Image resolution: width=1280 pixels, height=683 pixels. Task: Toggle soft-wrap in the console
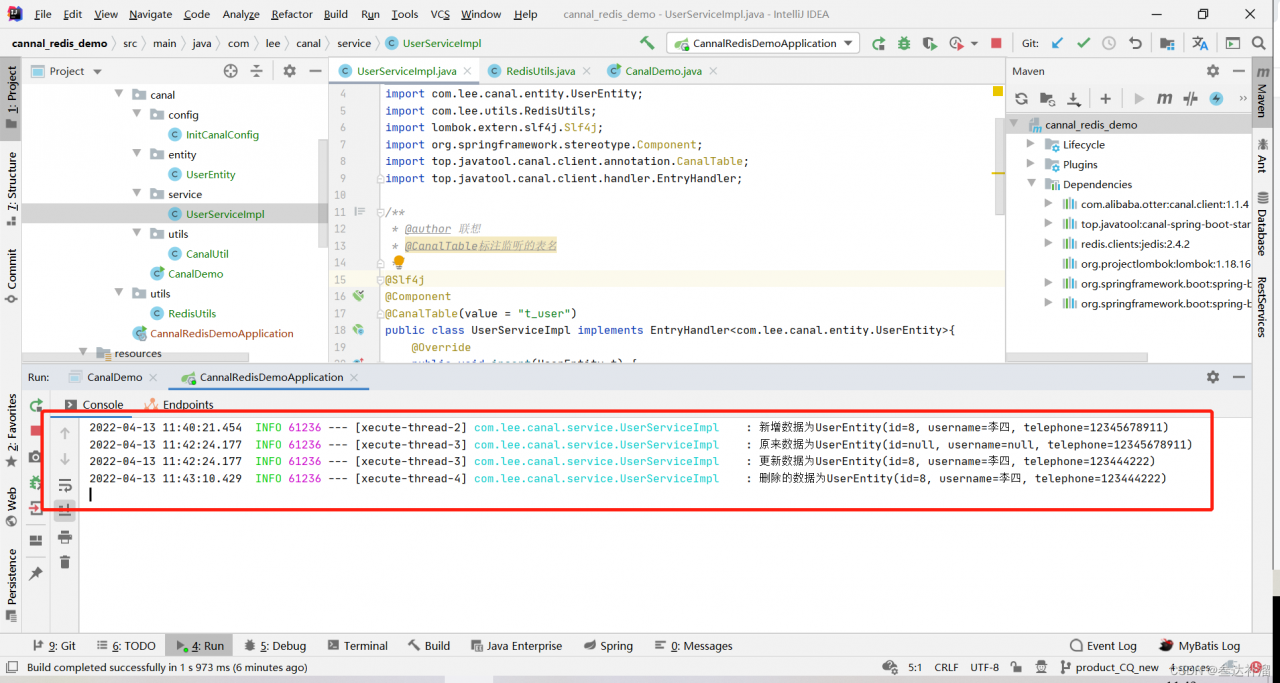65,485
